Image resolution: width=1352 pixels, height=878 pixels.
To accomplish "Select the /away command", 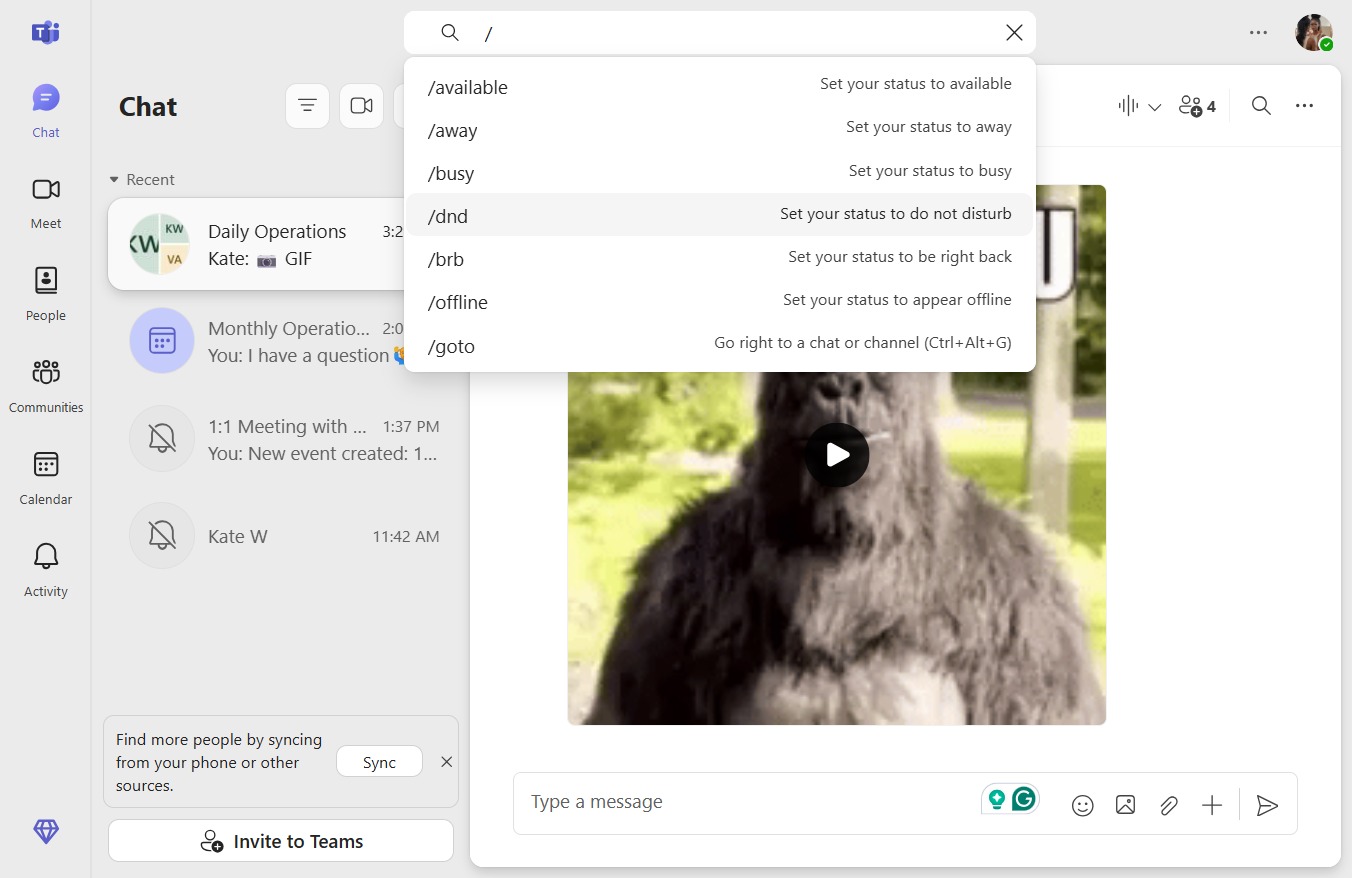I will point(720,130).
